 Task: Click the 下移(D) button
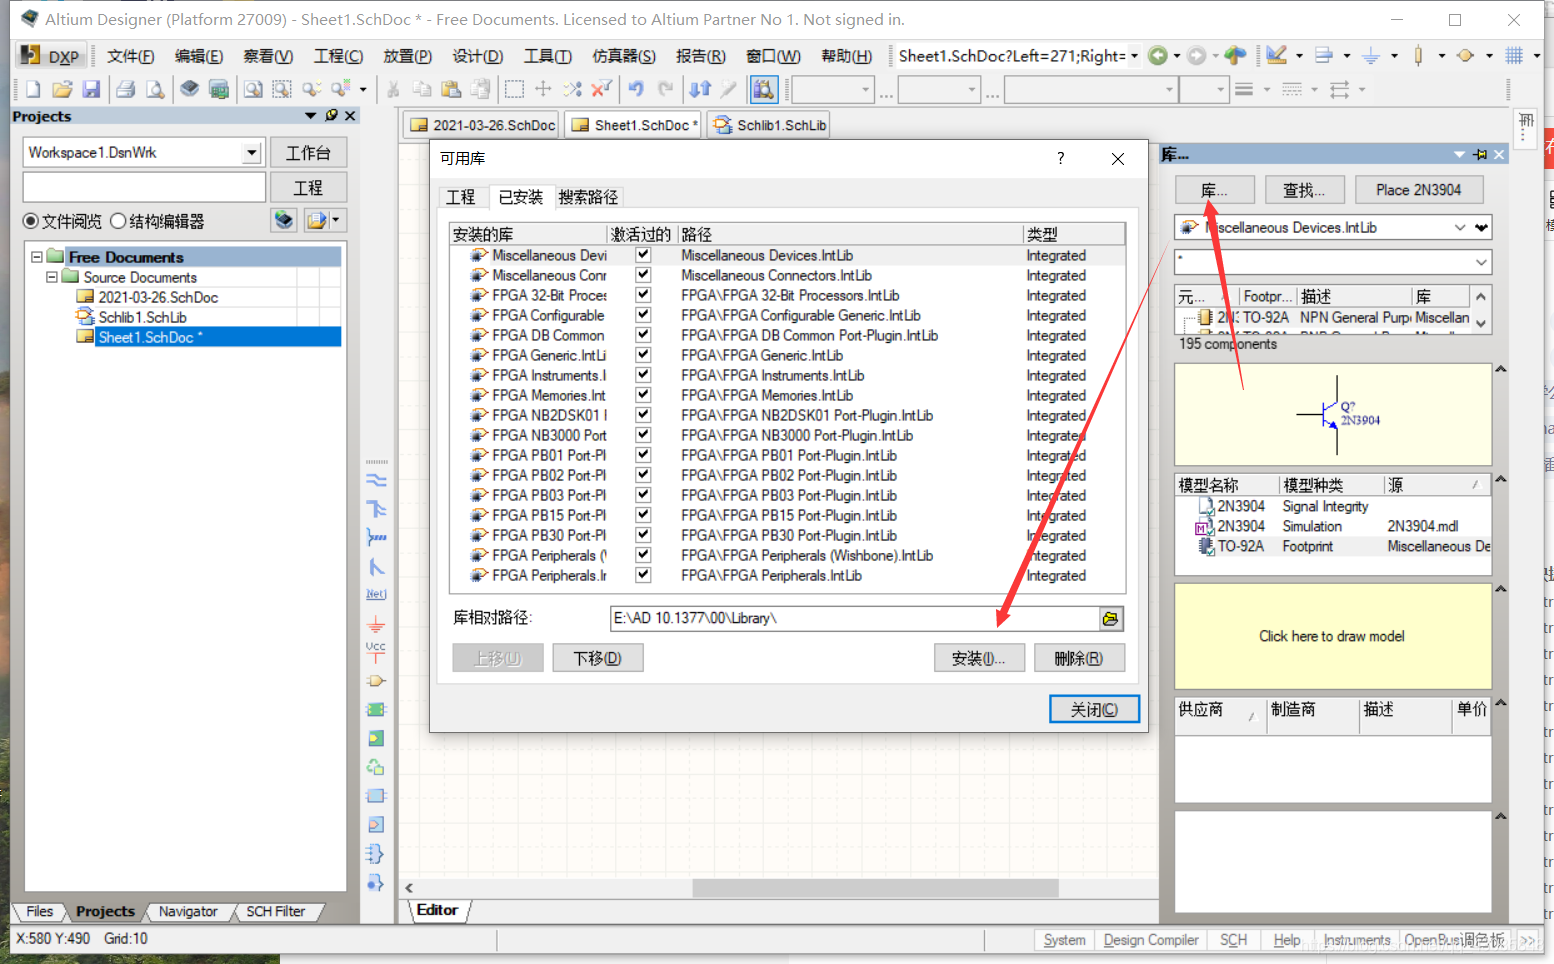pos(597,658)
